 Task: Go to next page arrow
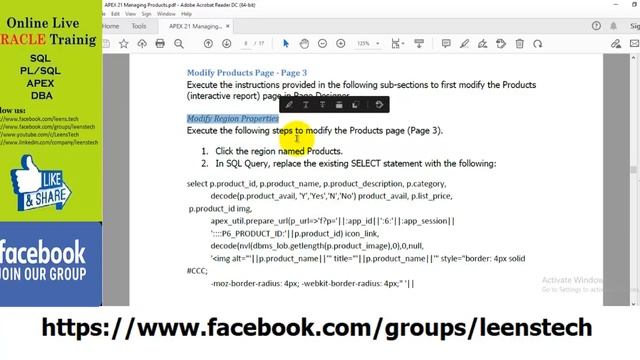click(x=227, y=44)
